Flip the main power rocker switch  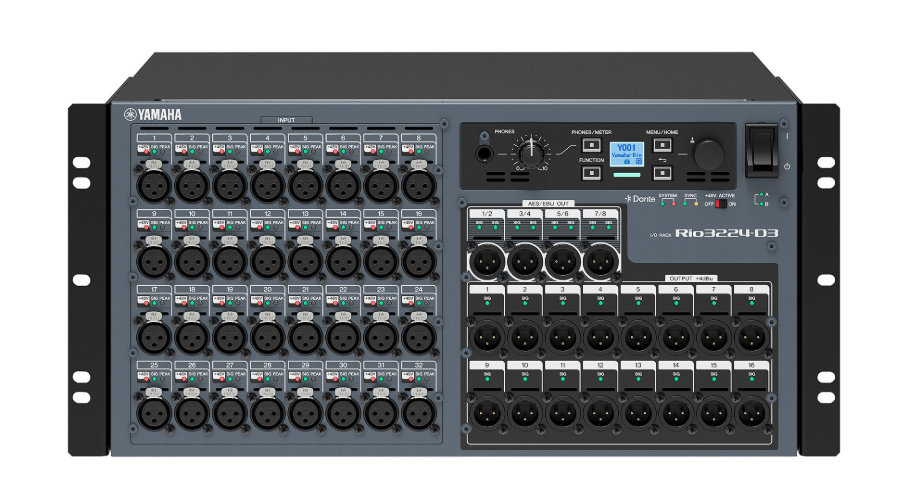[761, 151]
